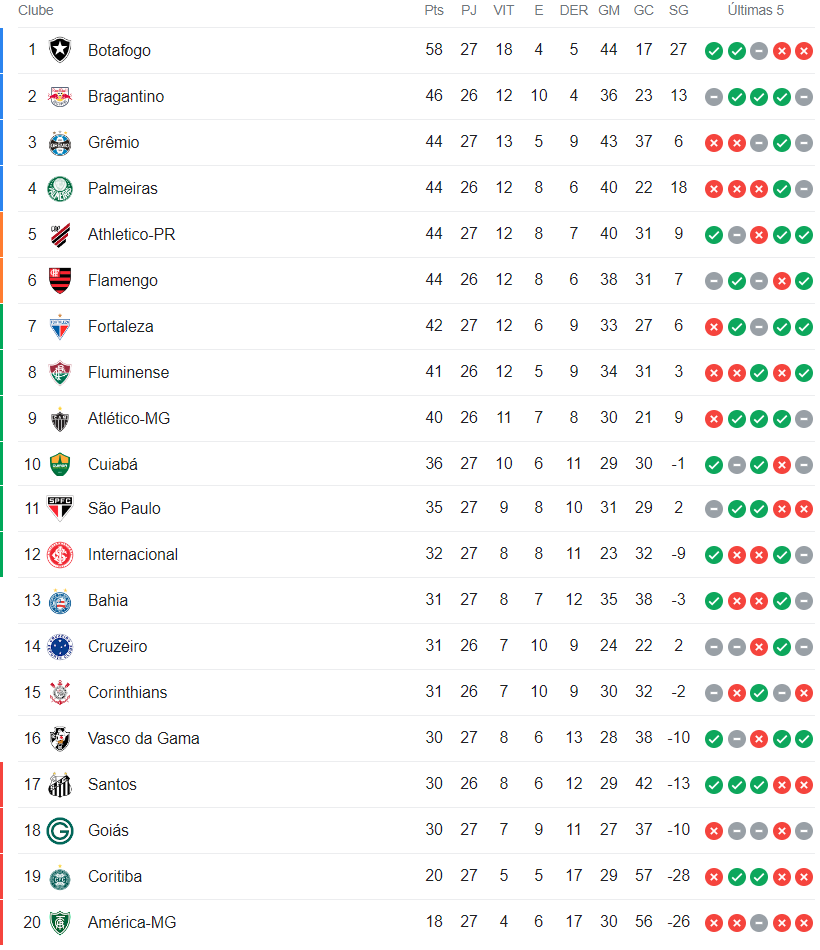Click the Pts column header
Image resolution: width=820 pixels, height=950 pixels.
coord(433,10)
